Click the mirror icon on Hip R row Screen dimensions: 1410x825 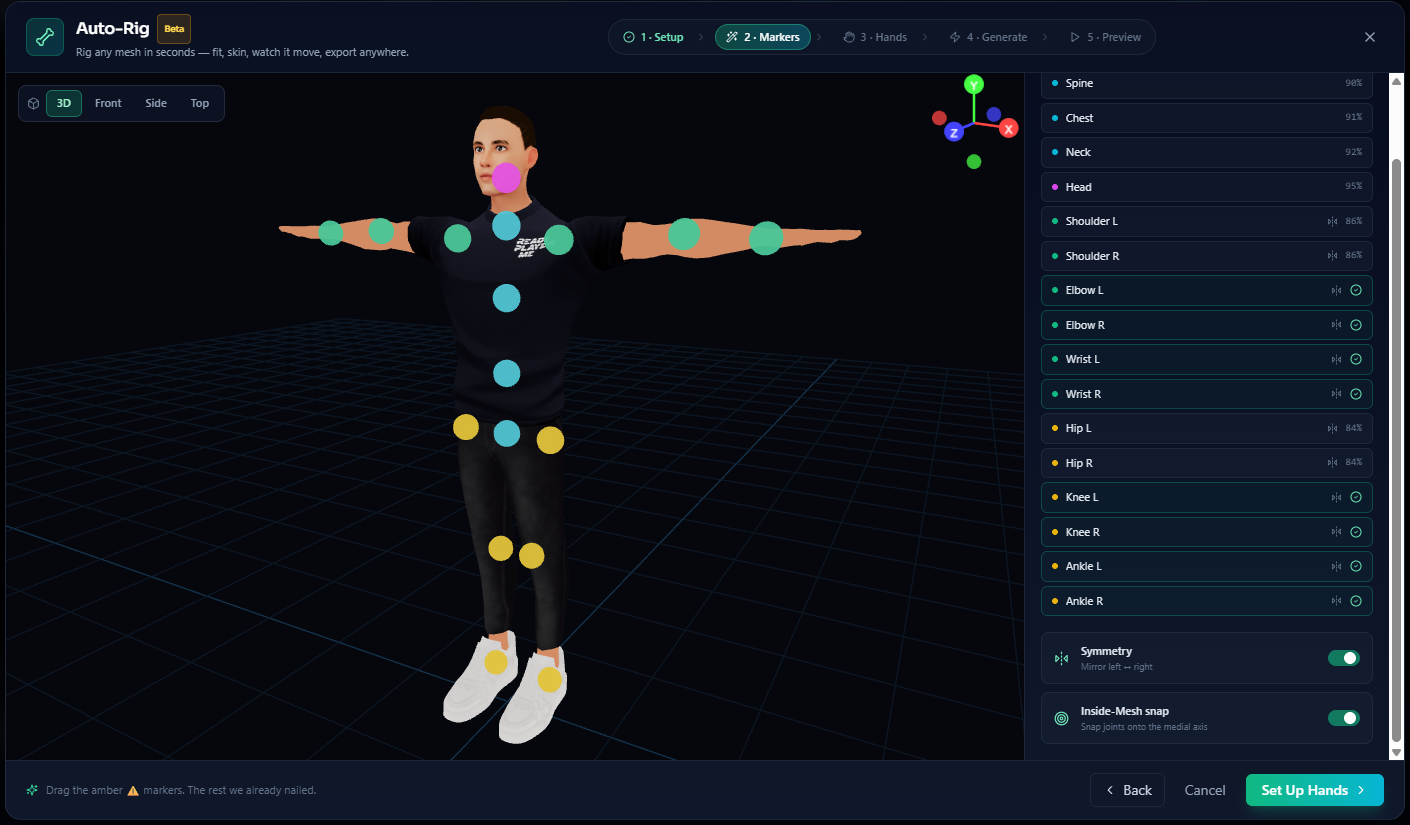point(1332,463)
